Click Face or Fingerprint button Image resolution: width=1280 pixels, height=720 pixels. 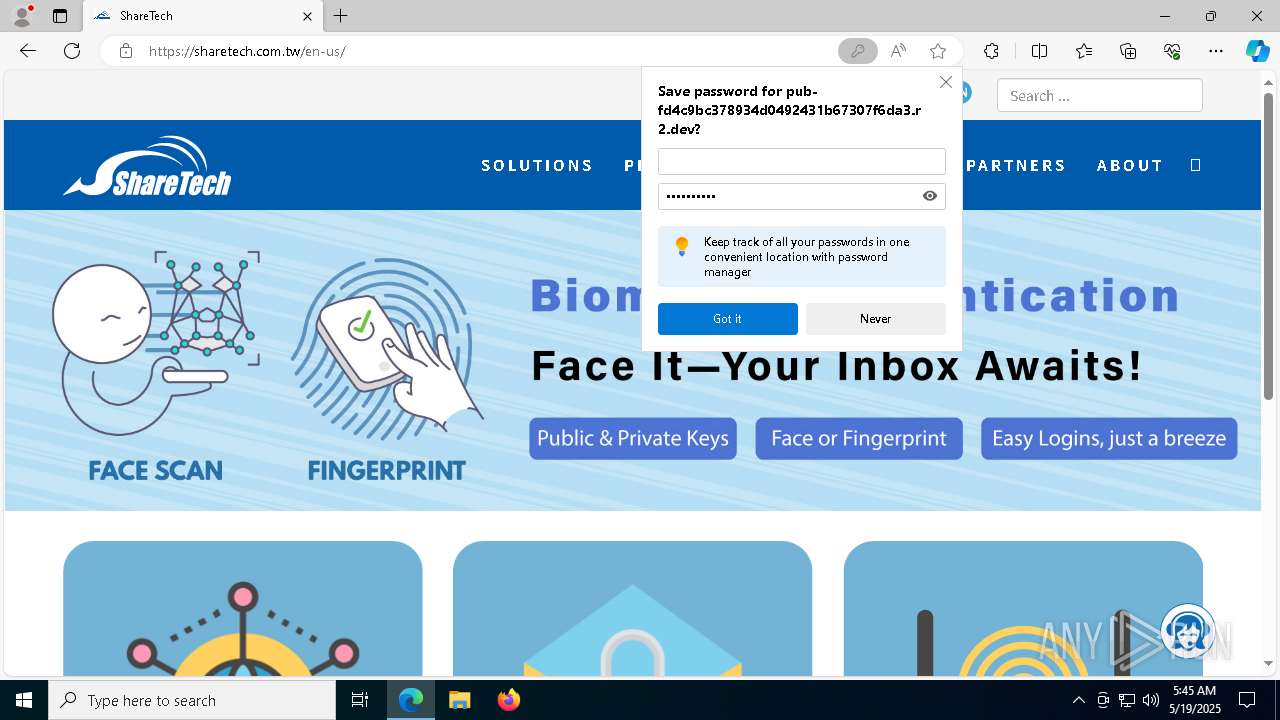[x=859, y=438]
